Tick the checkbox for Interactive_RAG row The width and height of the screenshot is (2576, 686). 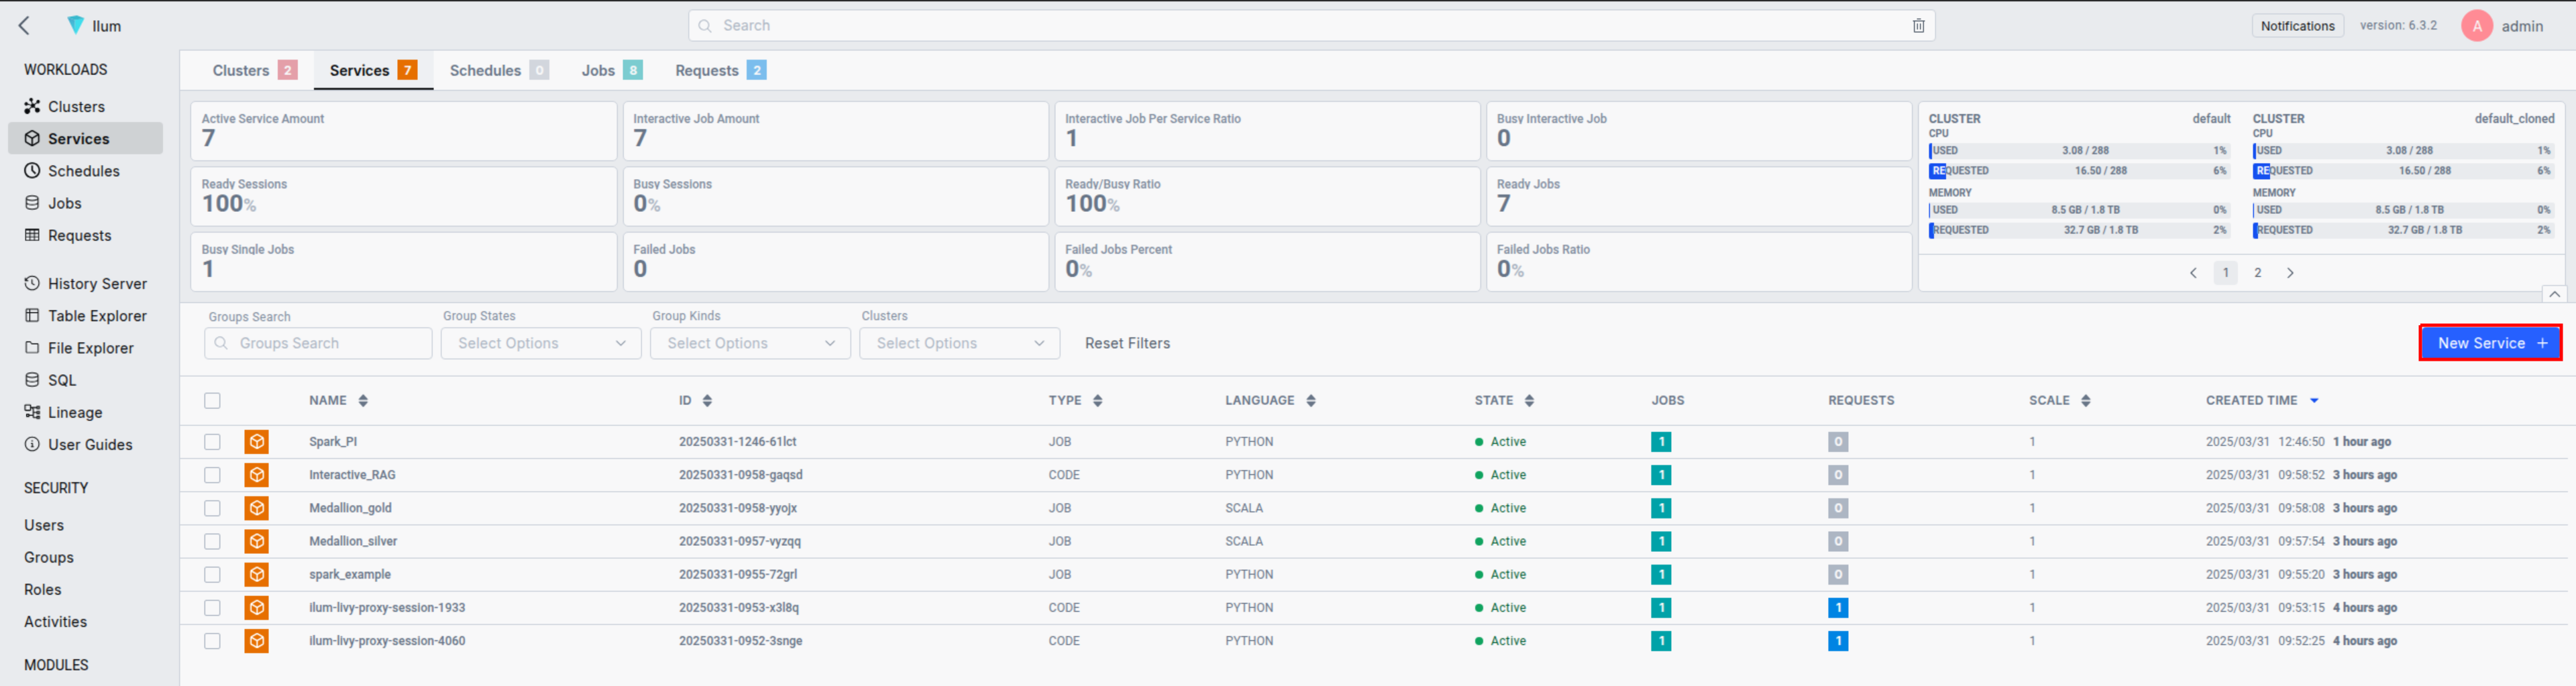click(212, 475)
